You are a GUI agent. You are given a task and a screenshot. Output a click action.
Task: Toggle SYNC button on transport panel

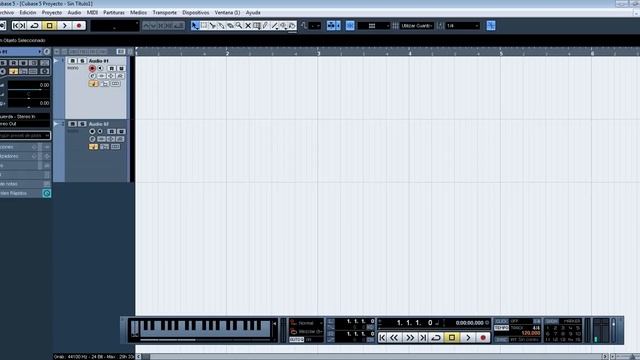point(502,339)
